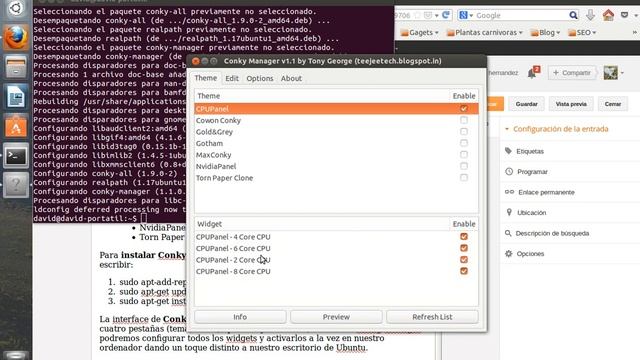The height and width of the screenshot is (360, 640).
Task: Select CPUPanel - 8 Core CPU widget row
Action: 336,271
